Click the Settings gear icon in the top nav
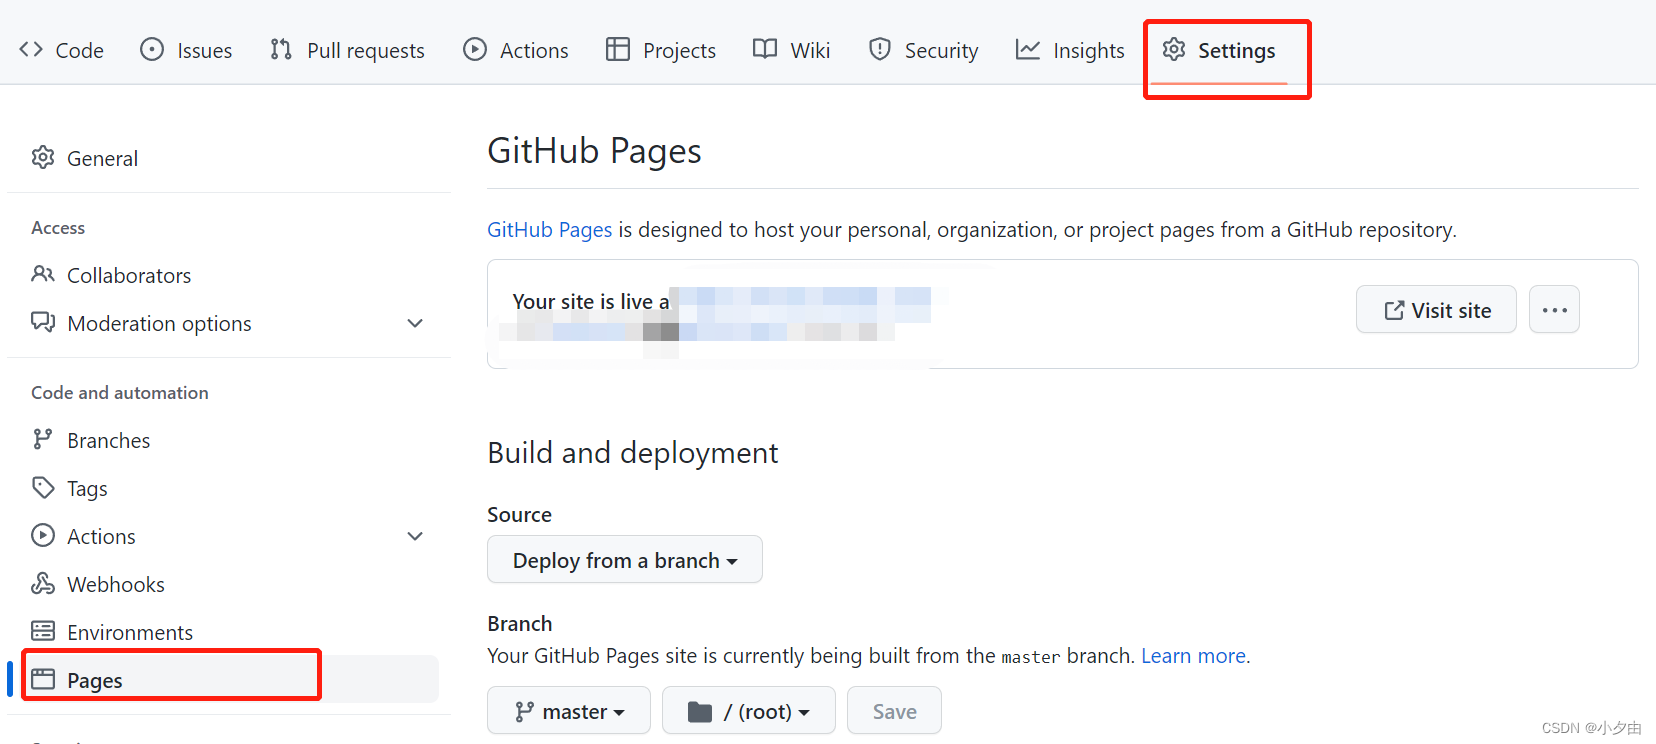Image resolution: width=1656 pixels, height=744 pixels. pos(1174,49)
